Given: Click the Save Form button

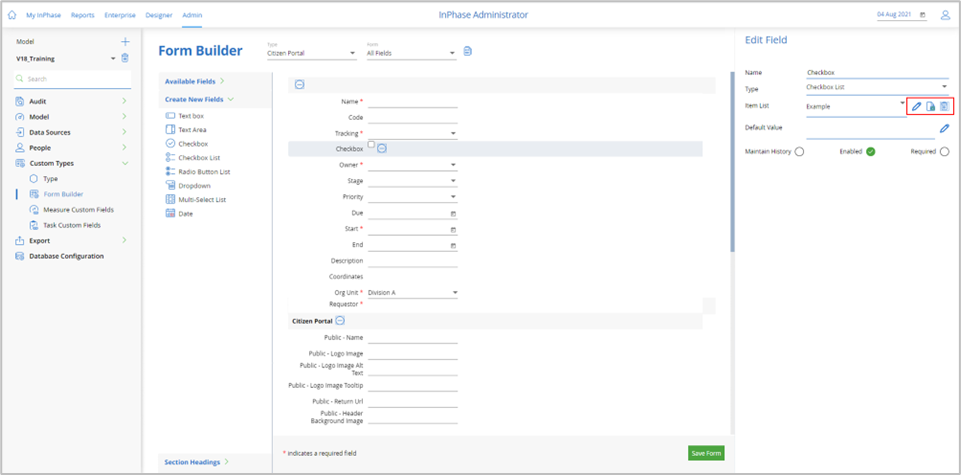Looking at the screenshot, I should point(707,453).
